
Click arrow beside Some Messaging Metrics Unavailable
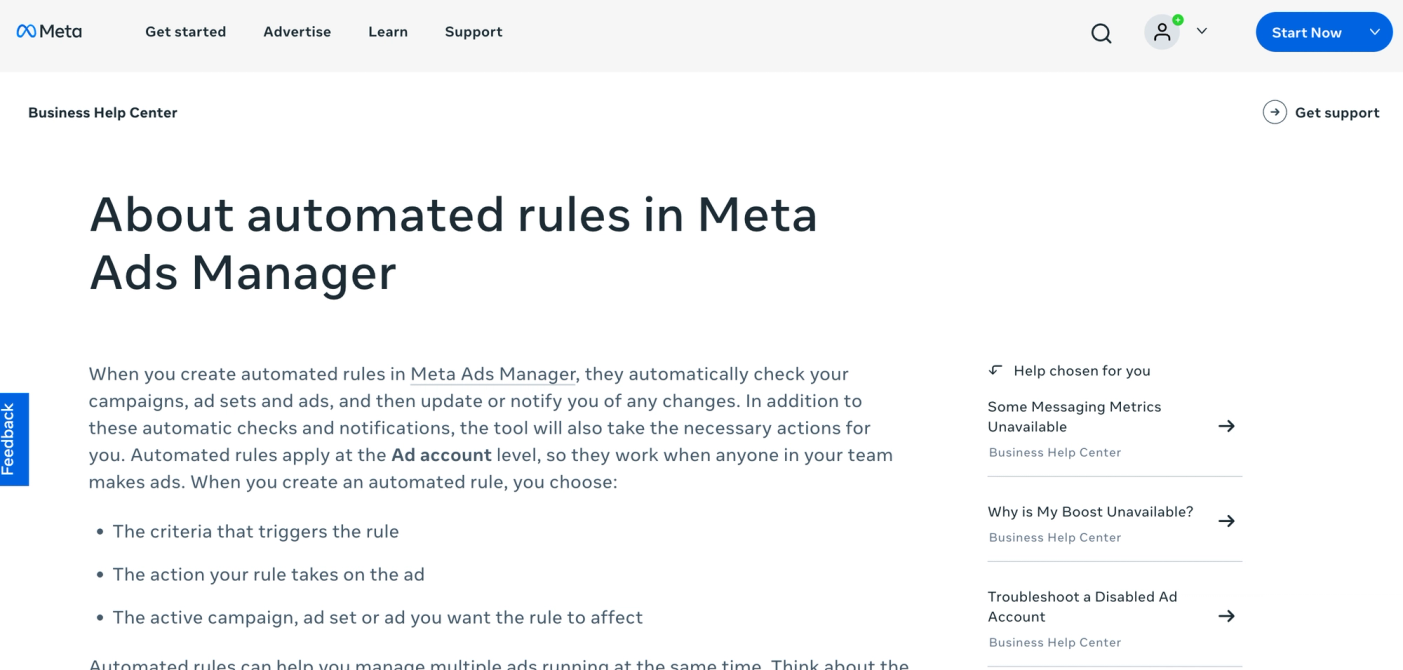1226,426
